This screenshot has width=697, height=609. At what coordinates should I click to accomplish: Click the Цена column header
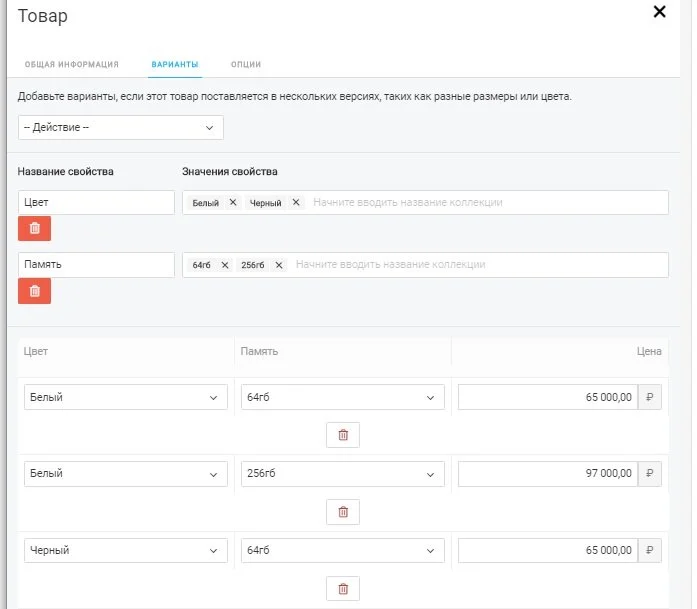[649, 351]
